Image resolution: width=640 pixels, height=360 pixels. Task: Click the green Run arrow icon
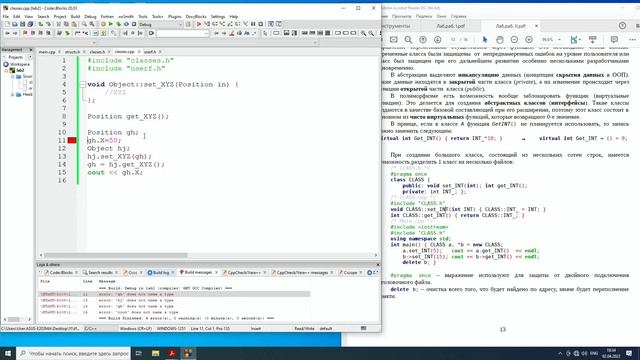pos(111,24)
